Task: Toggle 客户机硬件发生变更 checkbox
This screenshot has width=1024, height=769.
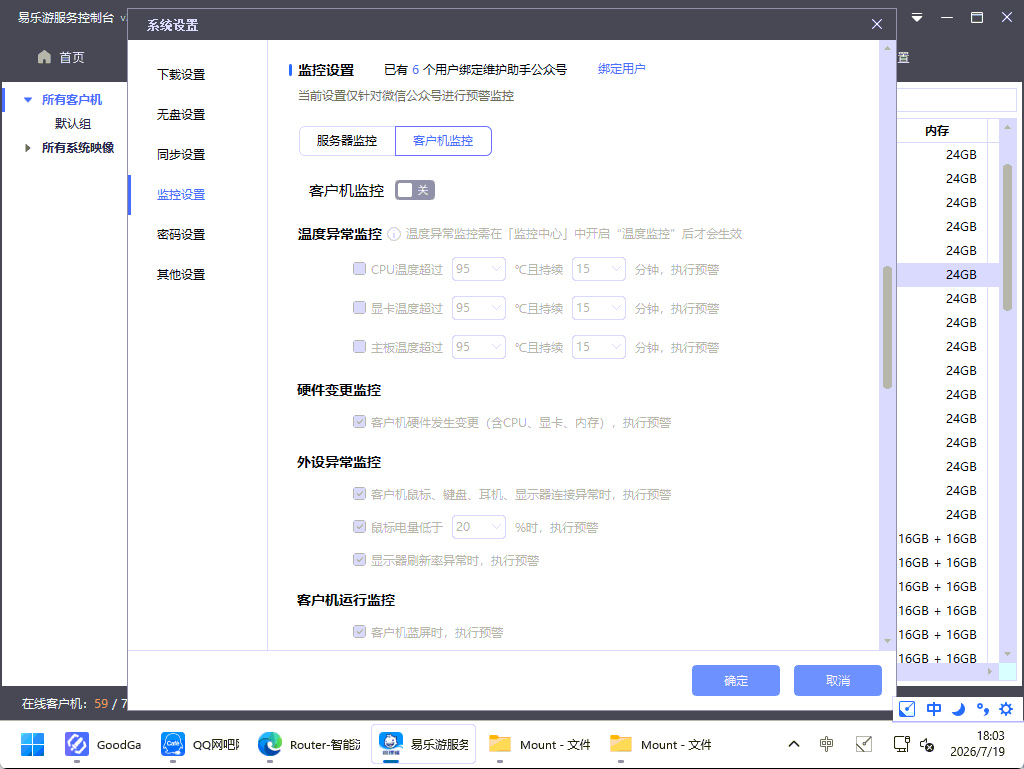Action: 359,422
